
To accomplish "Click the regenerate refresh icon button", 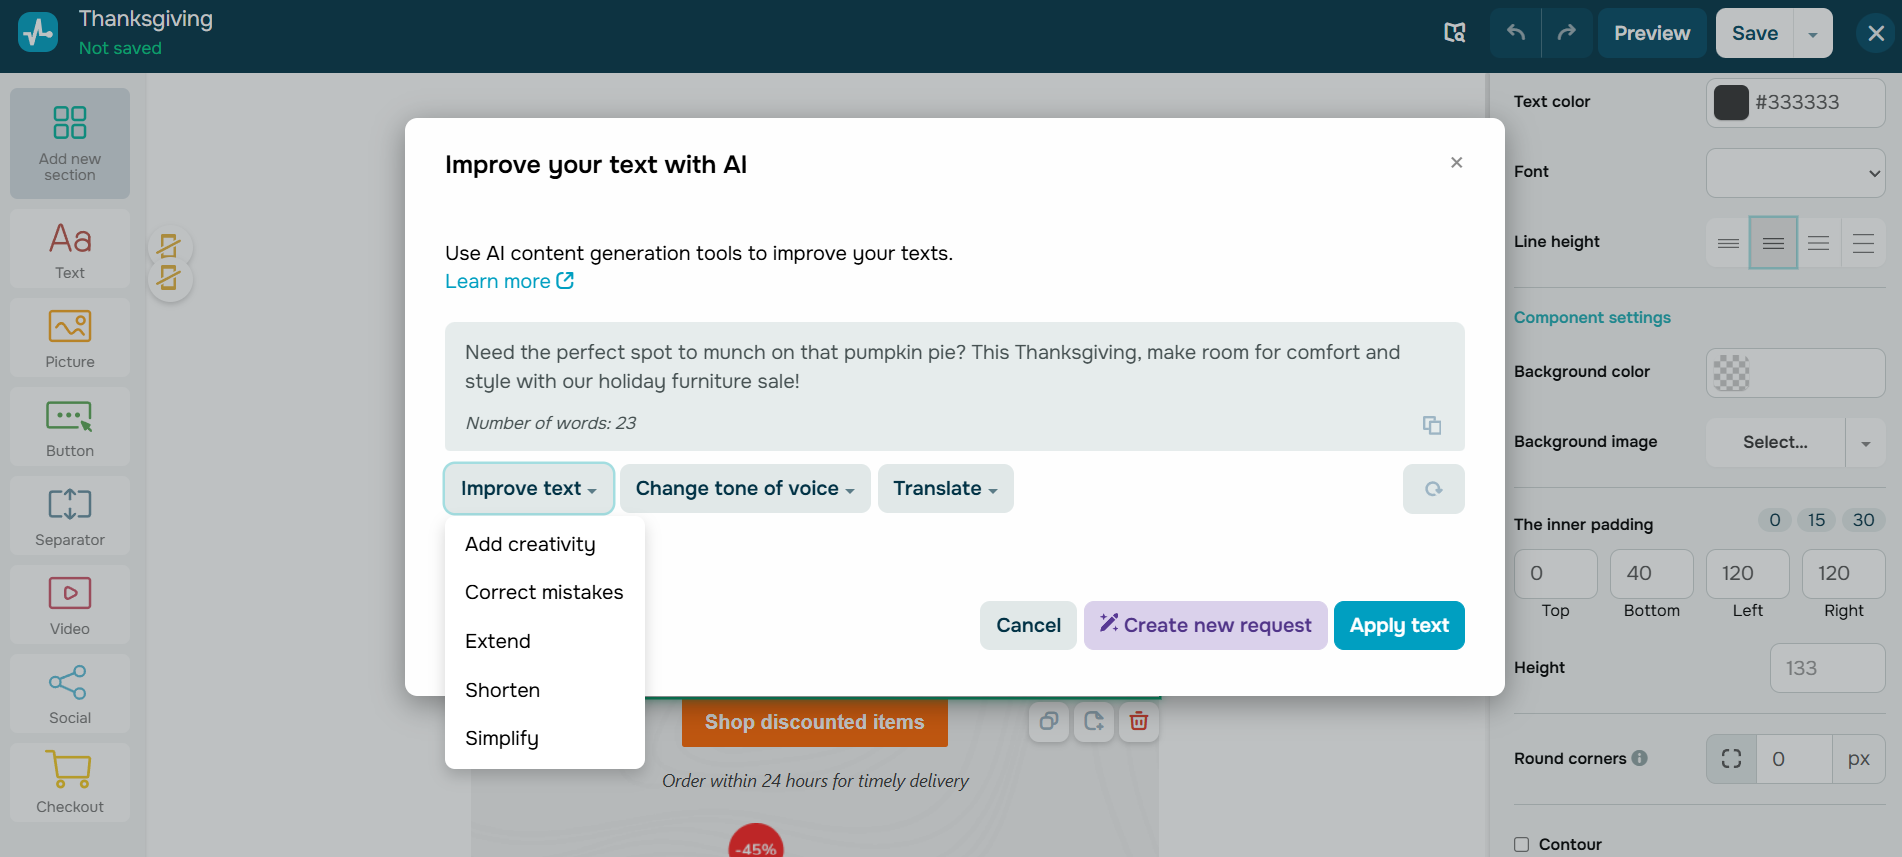I will [1433, 489].
